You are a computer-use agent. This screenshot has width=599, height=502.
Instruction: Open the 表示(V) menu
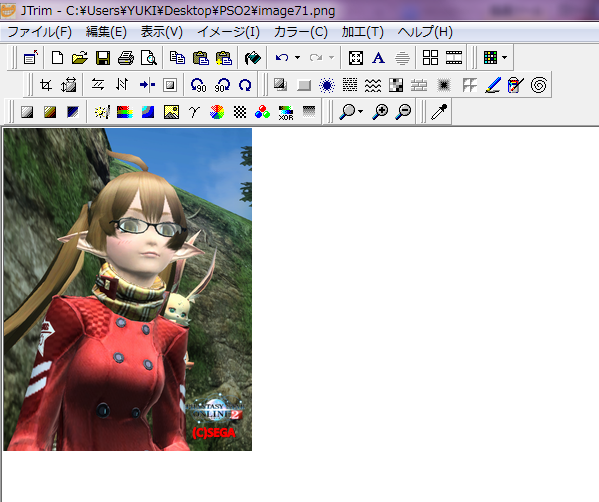(162, 32)
